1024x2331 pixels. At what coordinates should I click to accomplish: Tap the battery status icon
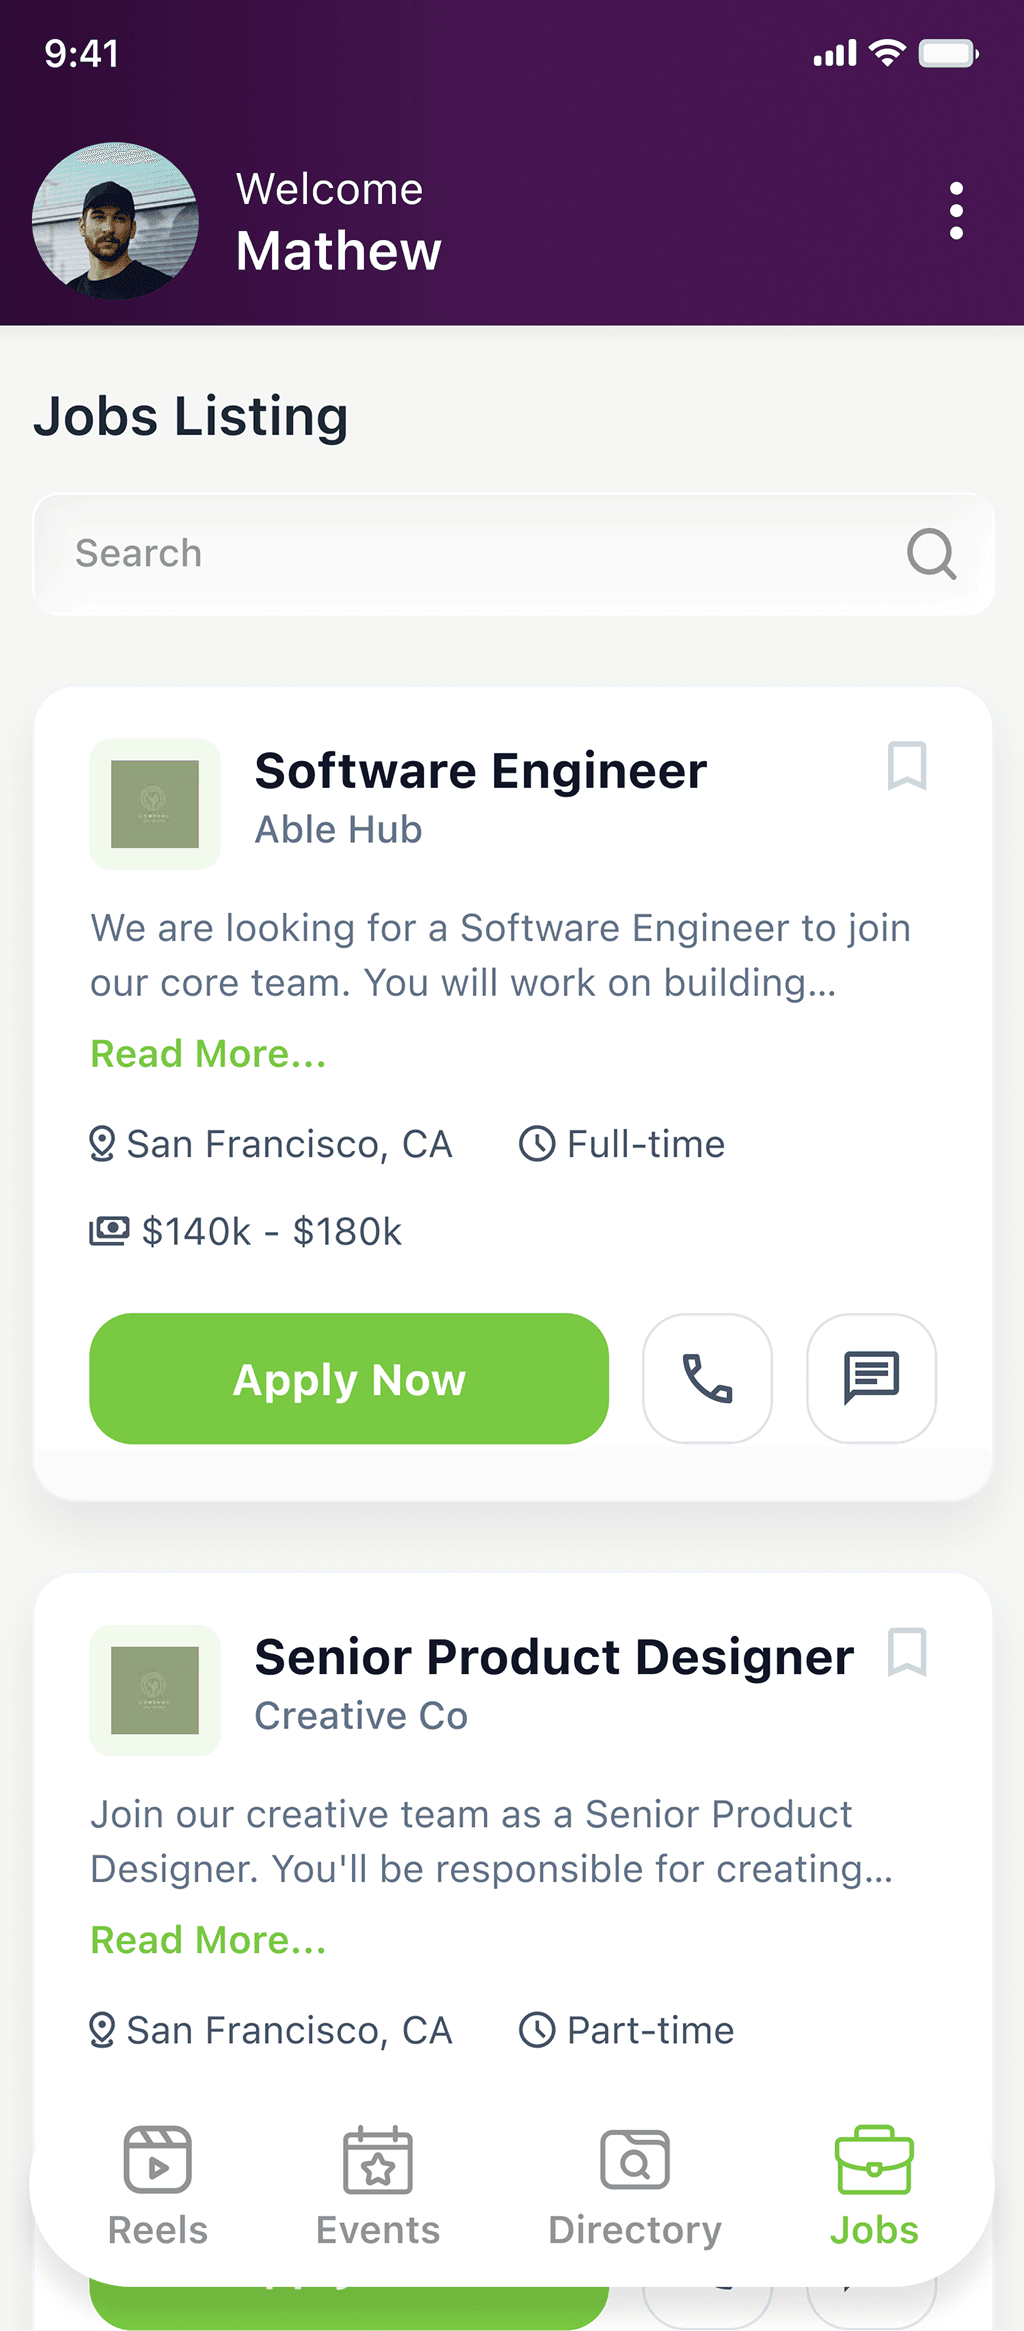tap(948, 53)
